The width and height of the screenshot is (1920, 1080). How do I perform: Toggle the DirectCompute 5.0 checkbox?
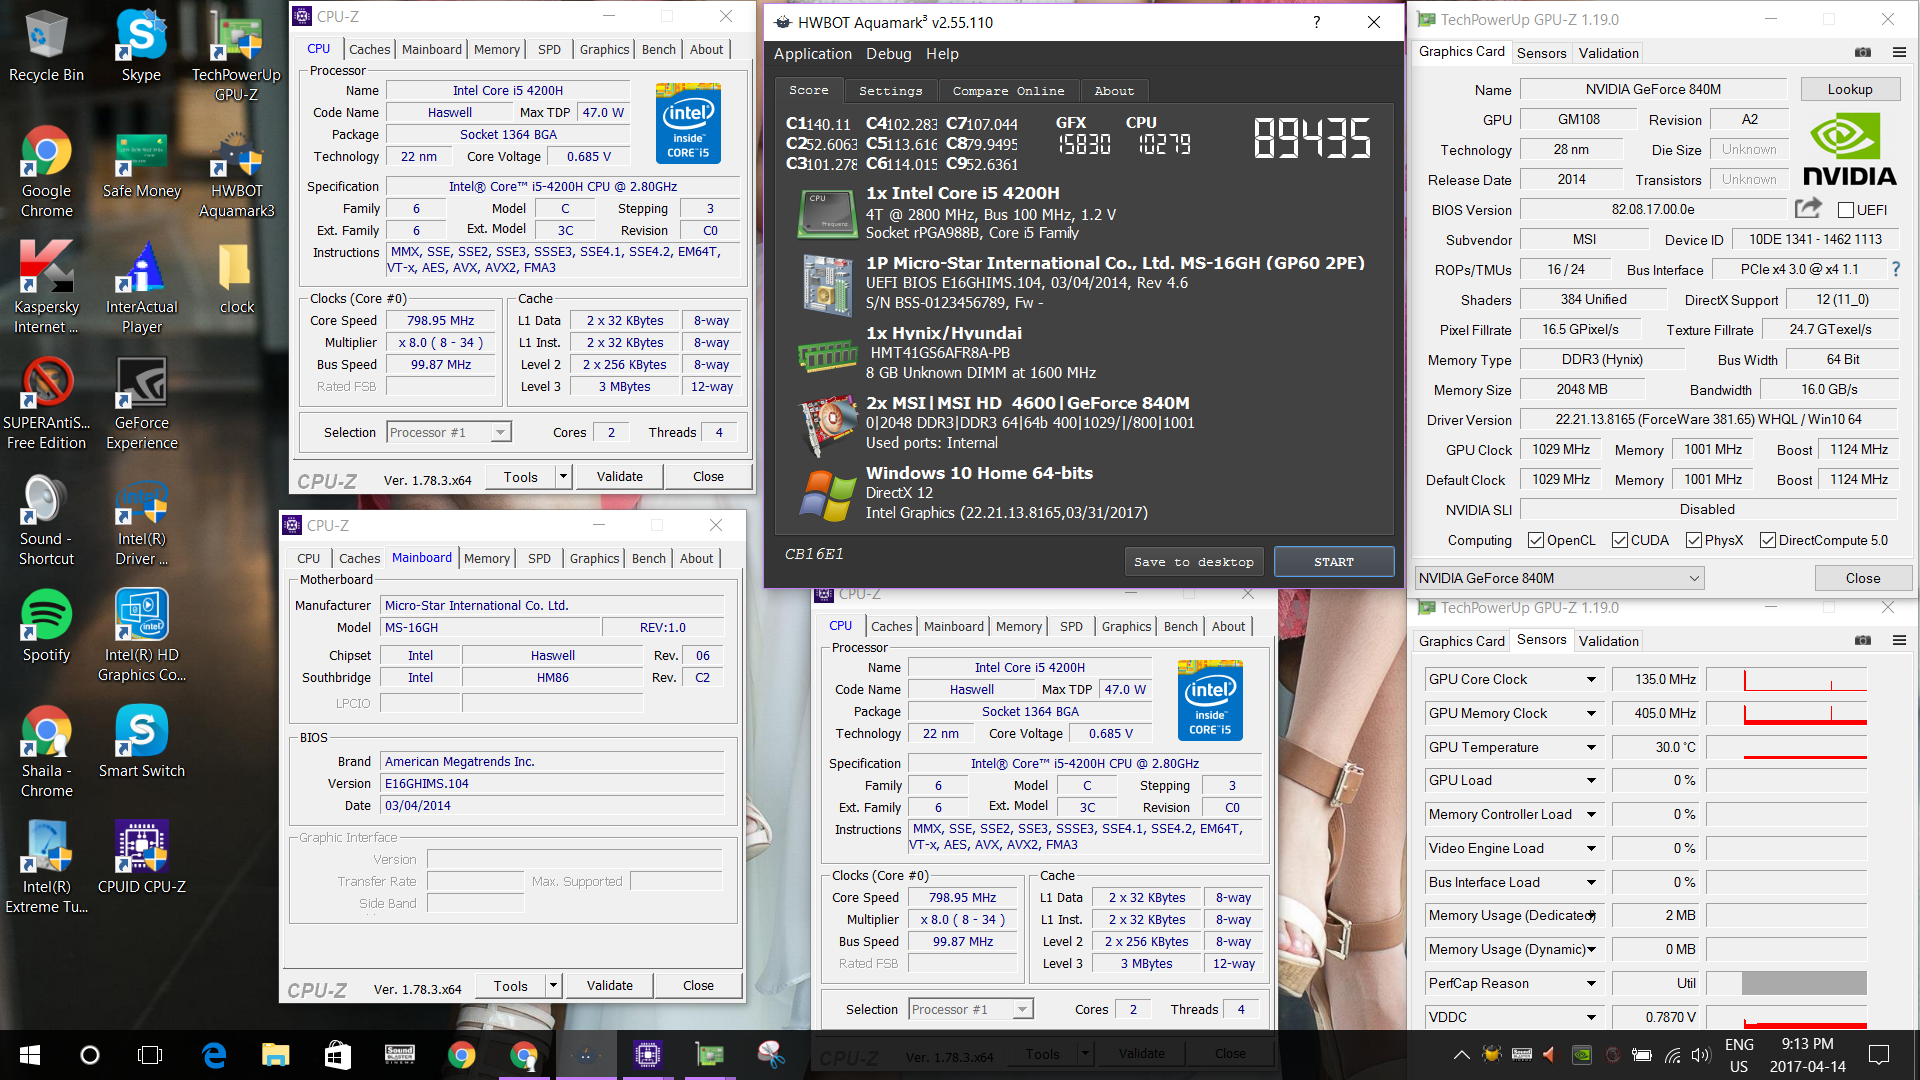tap(1768, 540)
